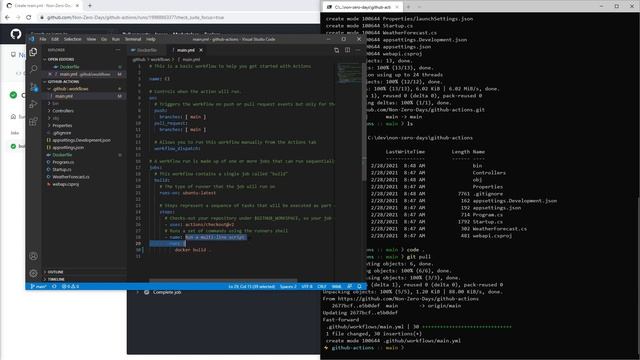Open the View menu in VS Code

(x=91, y=39)
